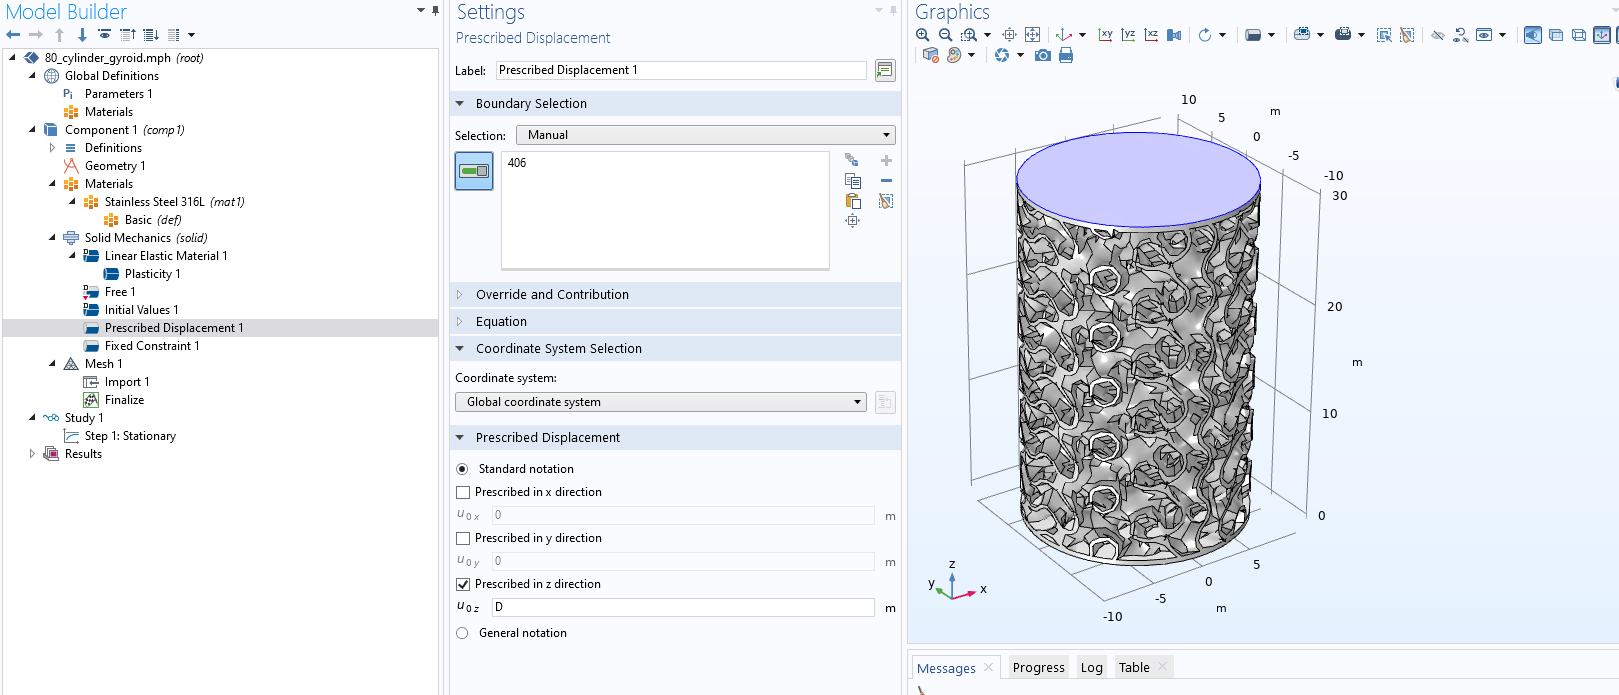Viewport: 1619px width, 695px height.
Task: Open the Coordinate system dropdown
Action: pyautogui.click(x=660, y=402)
